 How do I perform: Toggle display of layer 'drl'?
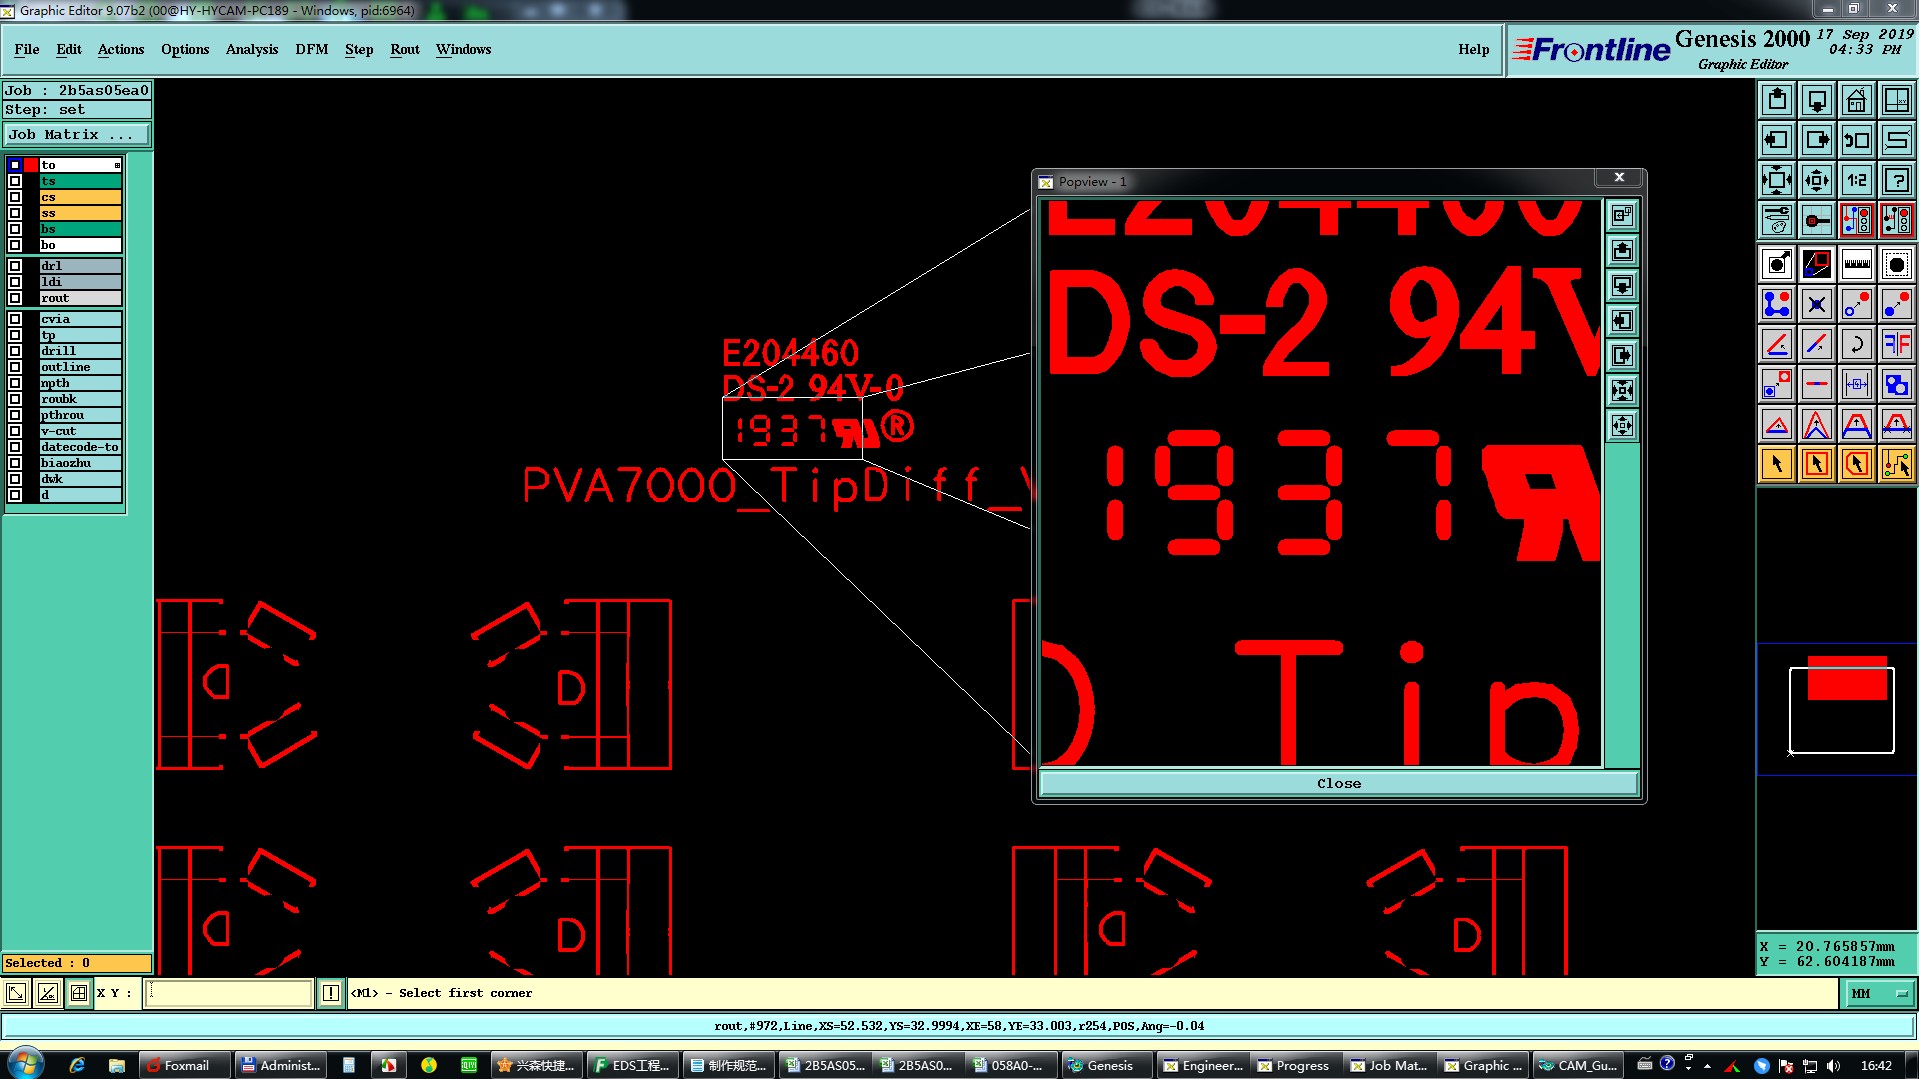click(15, 266)
